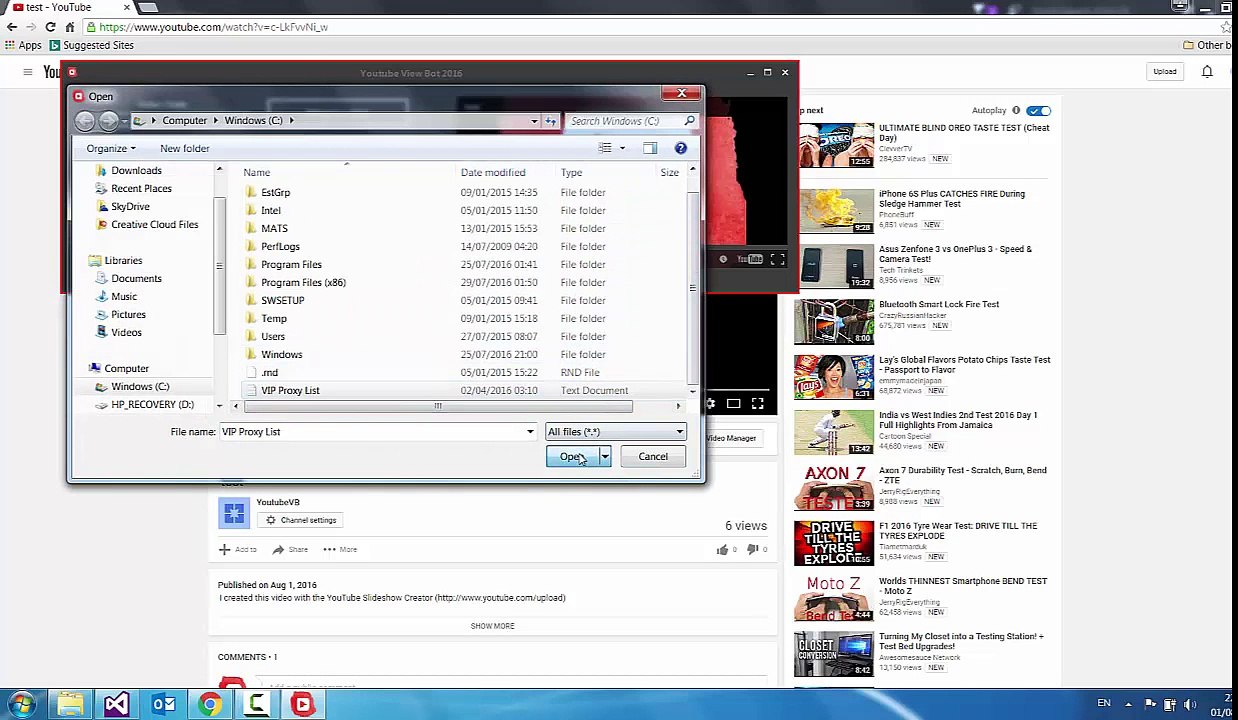Open the address bar history dropdown
Screen dimensions: 1238x720
coord(534,121)
